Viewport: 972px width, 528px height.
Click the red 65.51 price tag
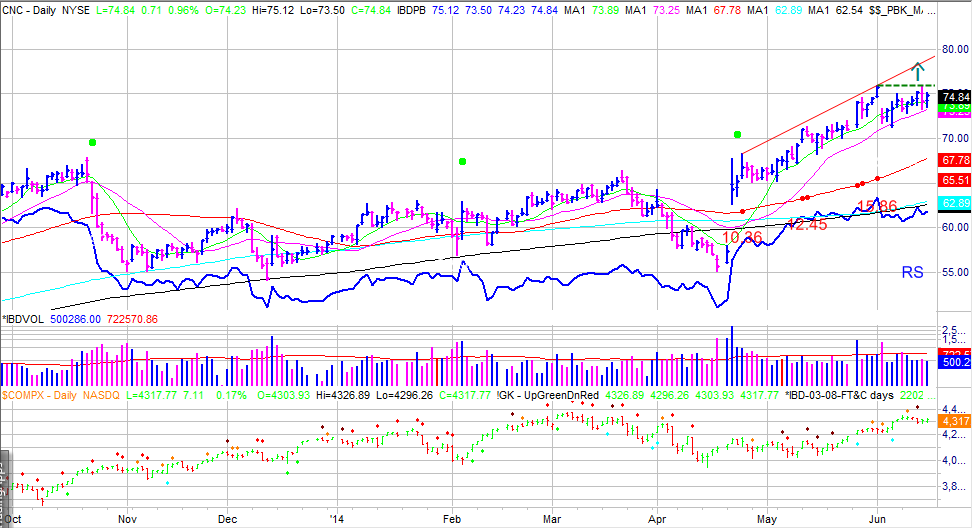[955, 180]
